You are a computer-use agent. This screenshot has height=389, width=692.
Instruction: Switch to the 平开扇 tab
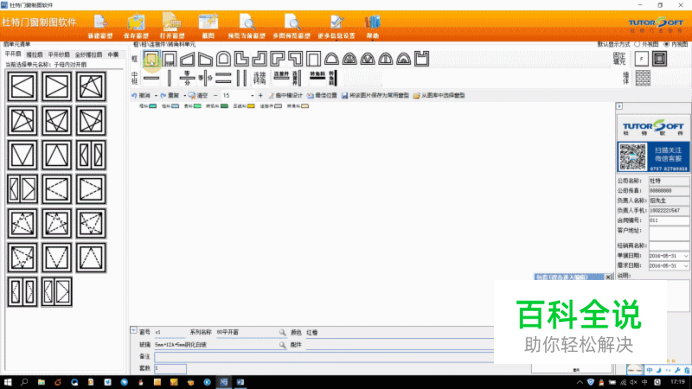13,54
